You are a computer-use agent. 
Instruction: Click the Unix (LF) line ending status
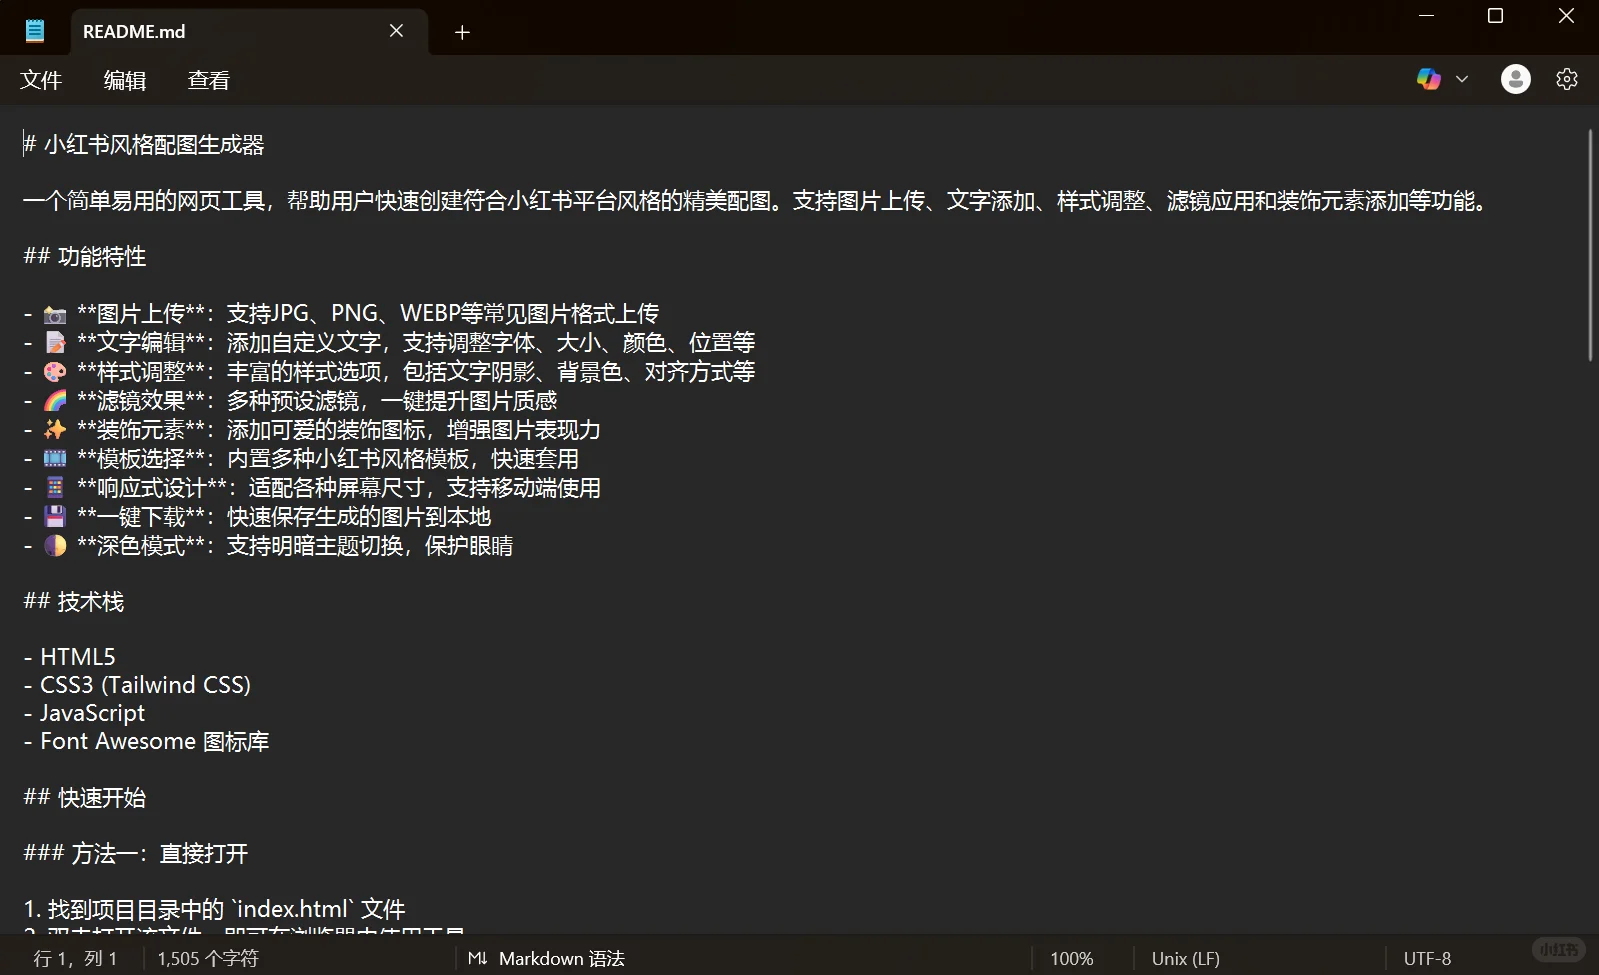point(1186,958)
